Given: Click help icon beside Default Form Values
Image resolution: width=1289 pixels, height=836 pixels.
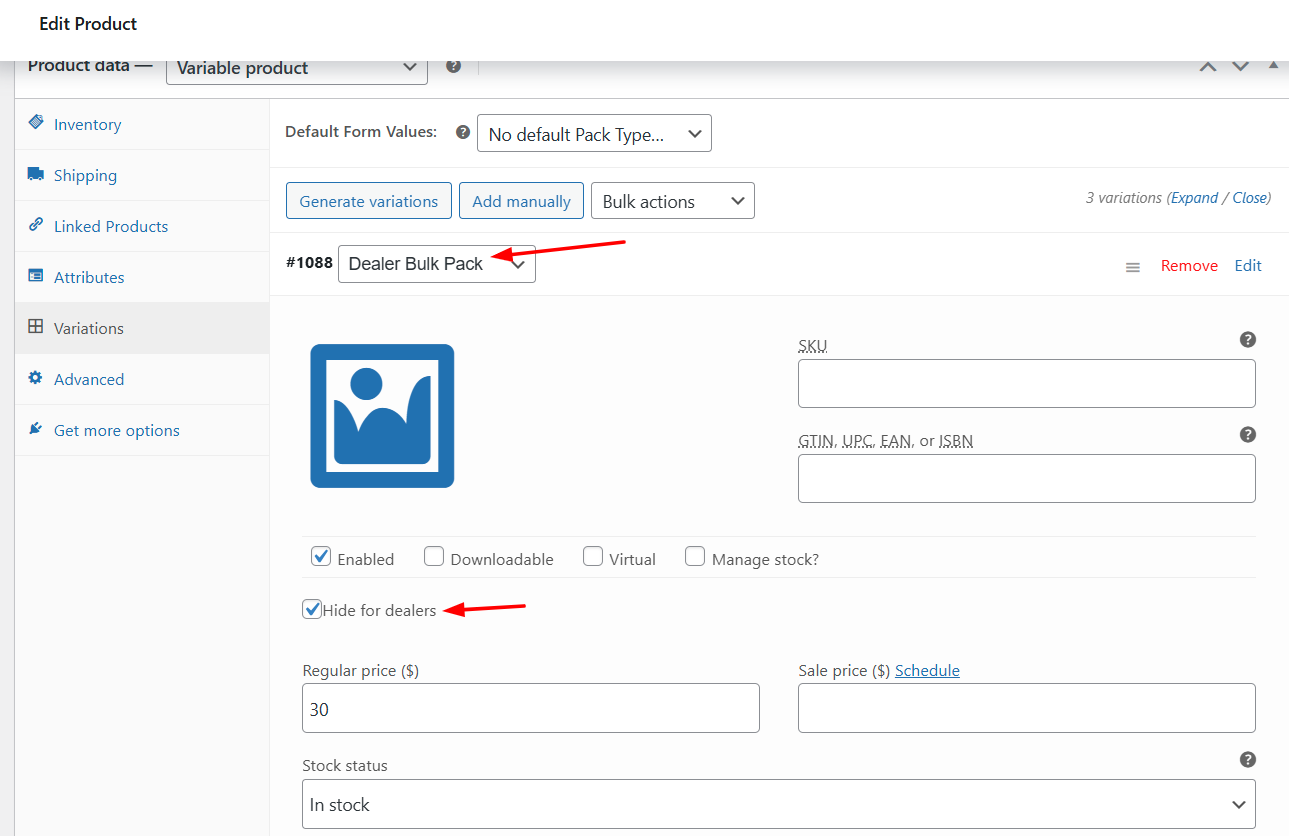Looking at the screenshot, I should 463,132.
